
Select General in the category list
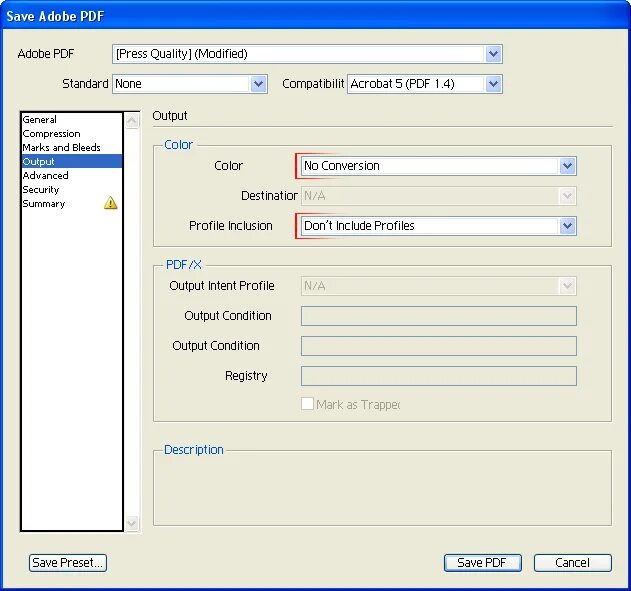72,119
